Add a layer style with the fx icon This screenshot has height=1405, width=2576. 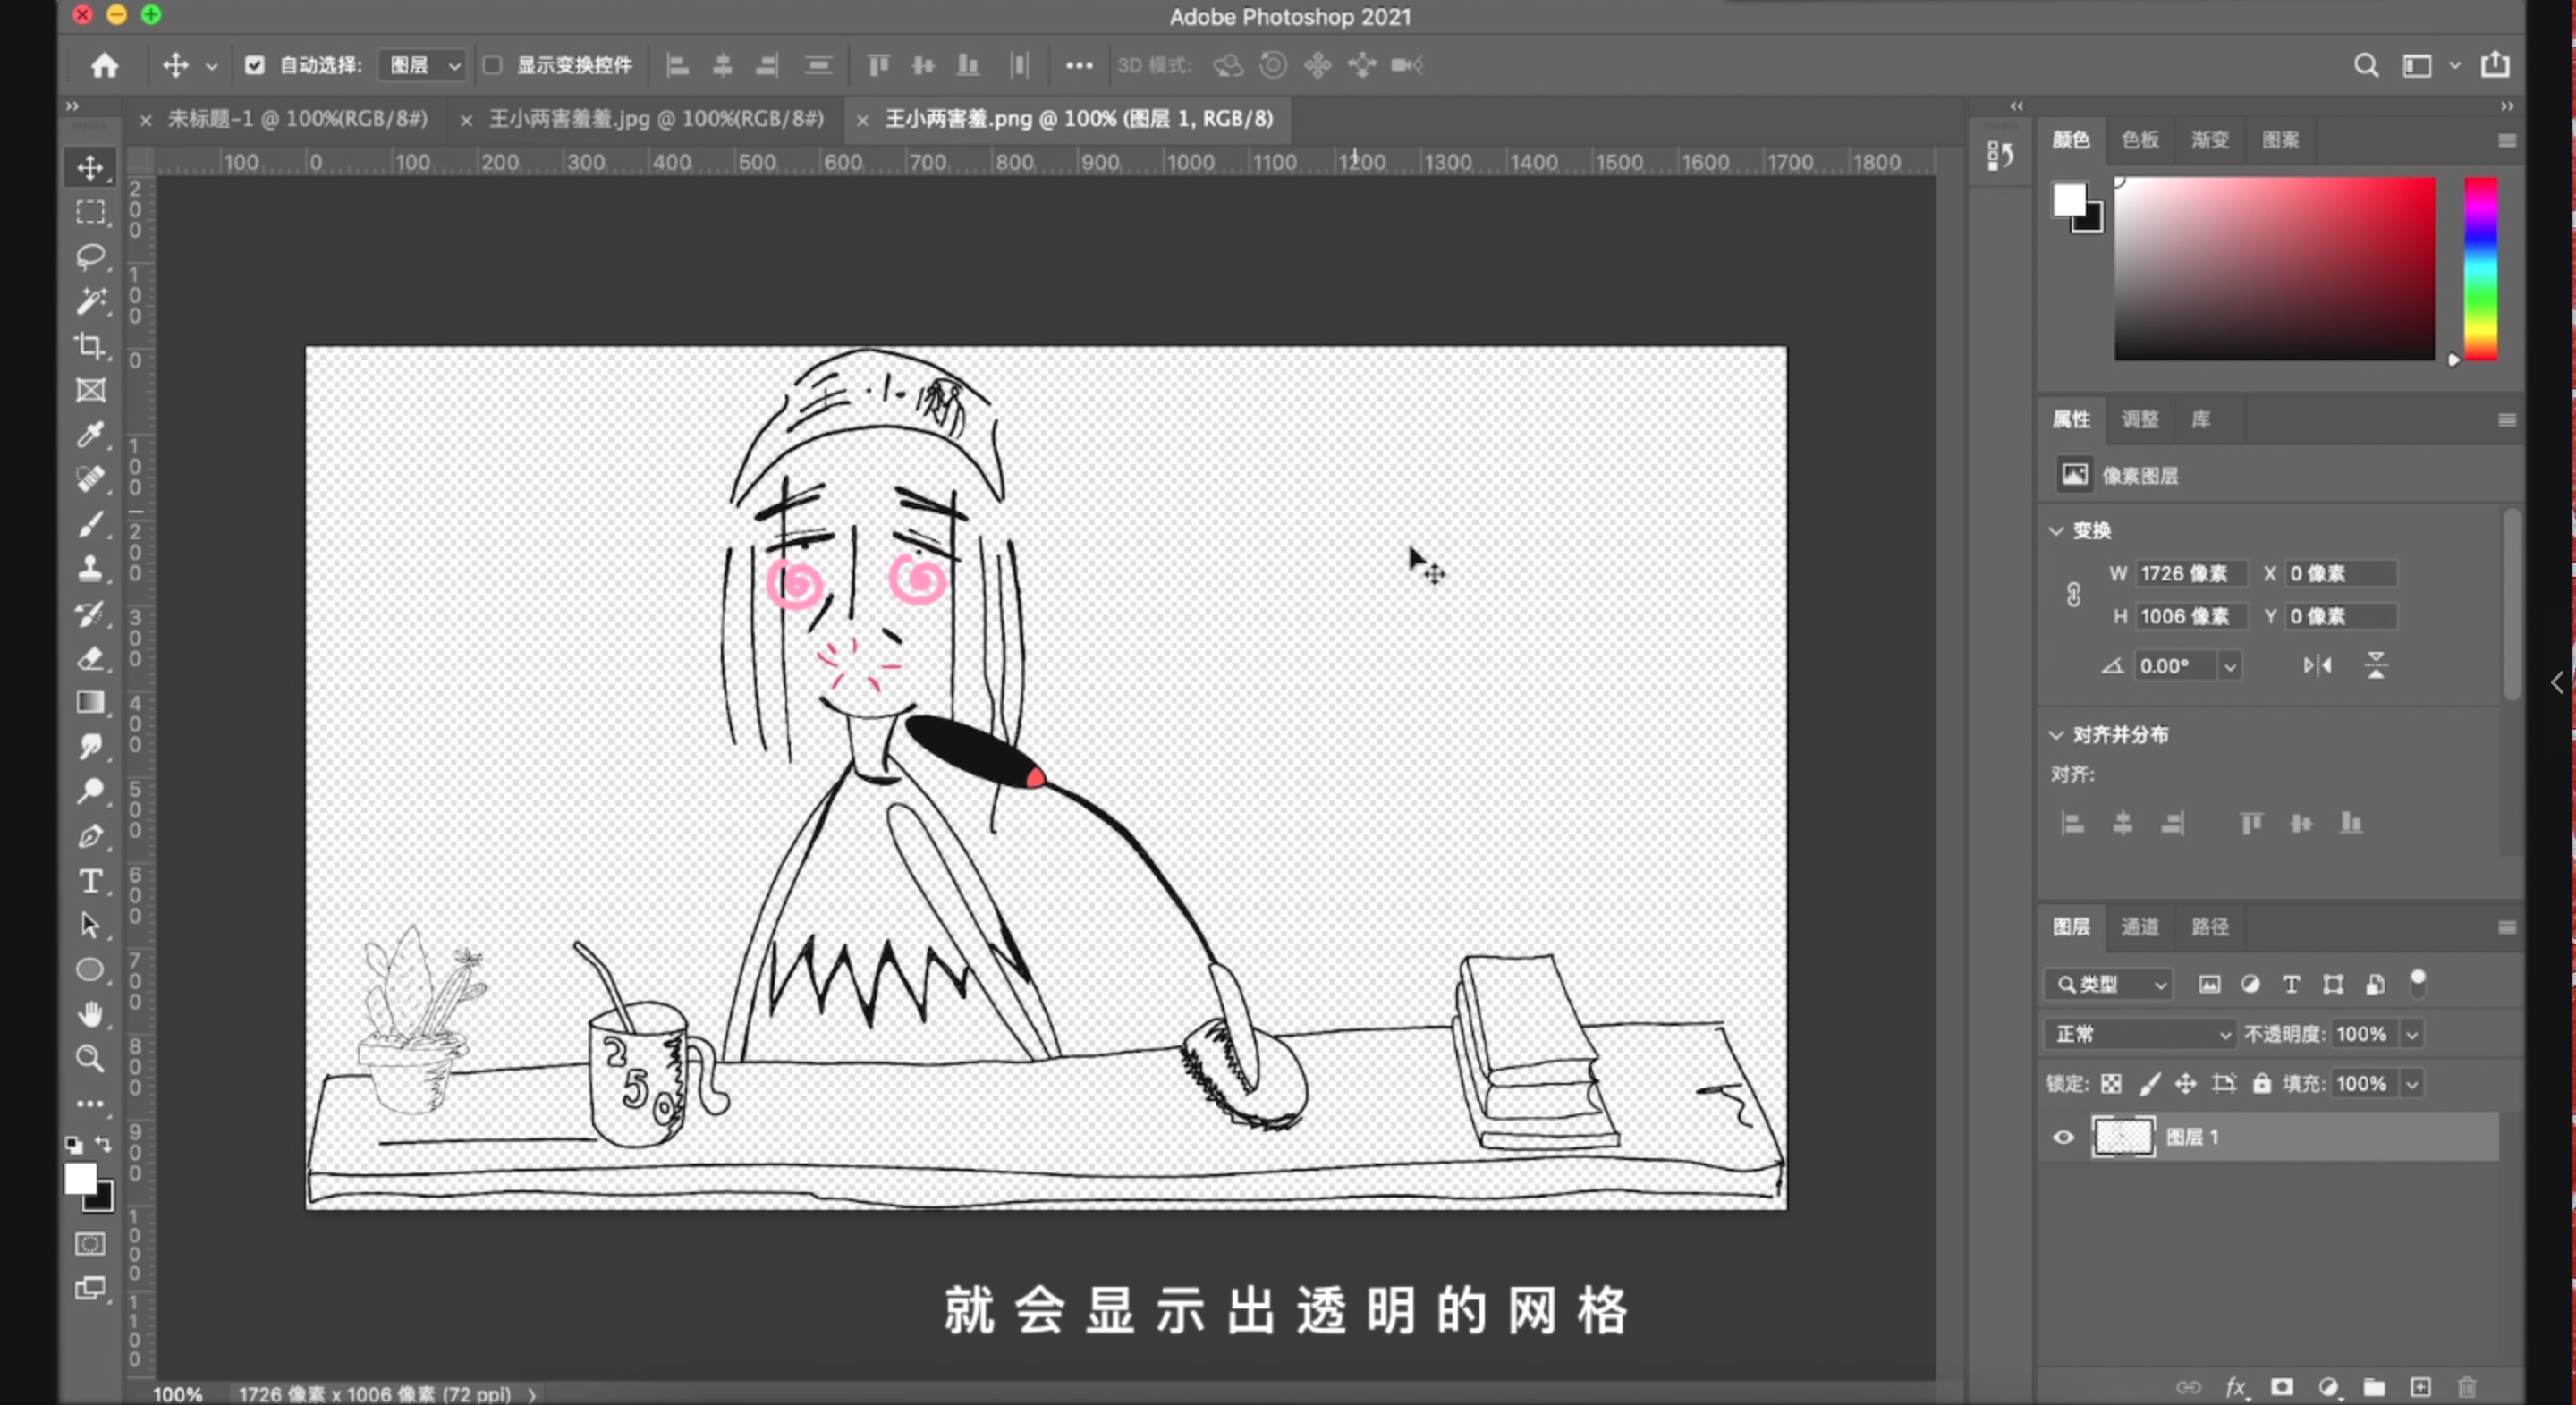pos(2237,1388)
